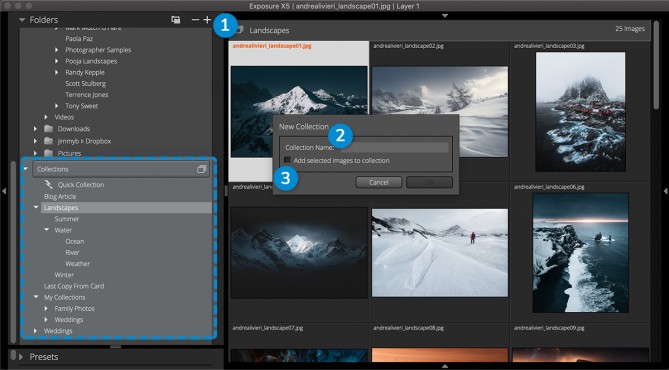Select the Landscapes collection
669x370 pixels.
pos(61,208)
